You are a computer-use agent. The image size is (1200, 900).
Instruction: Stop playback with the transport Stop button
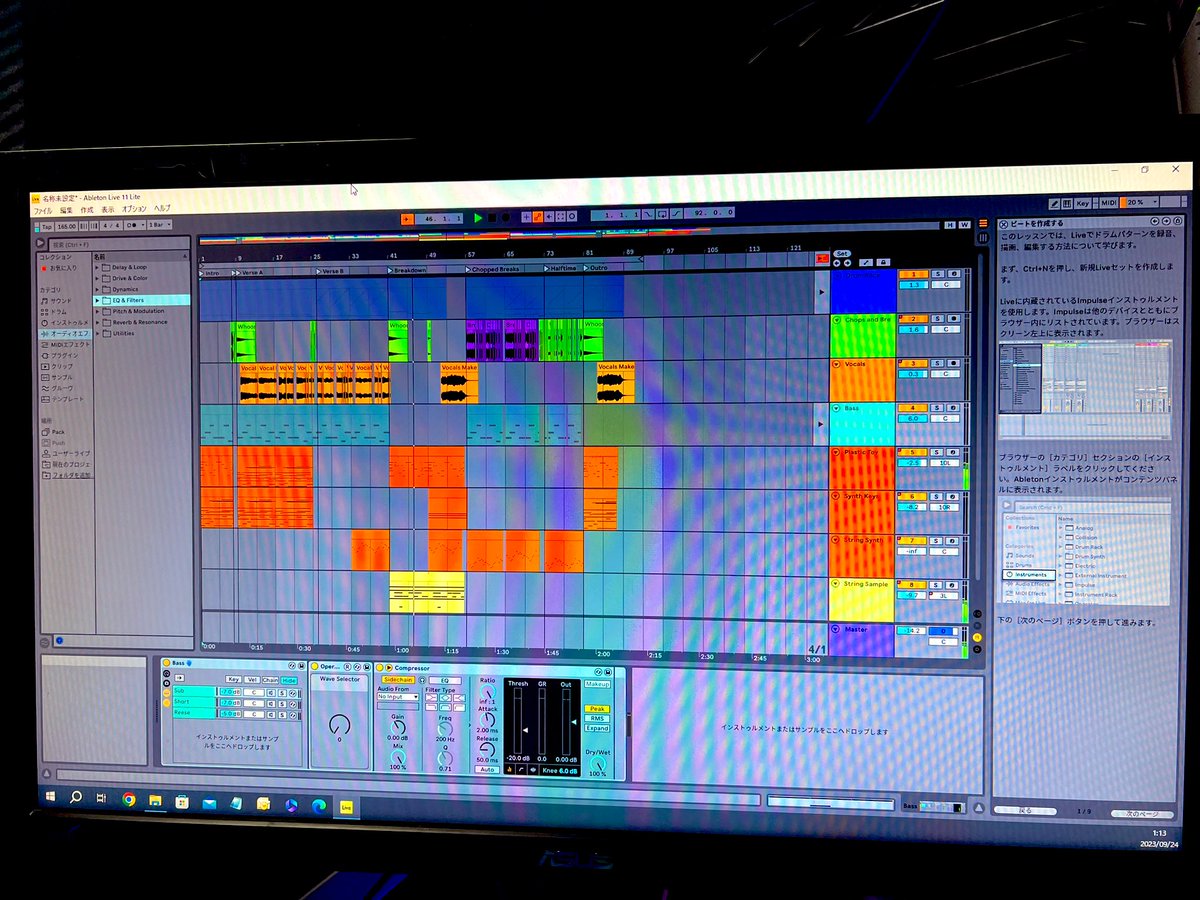[x=492, y=217]
